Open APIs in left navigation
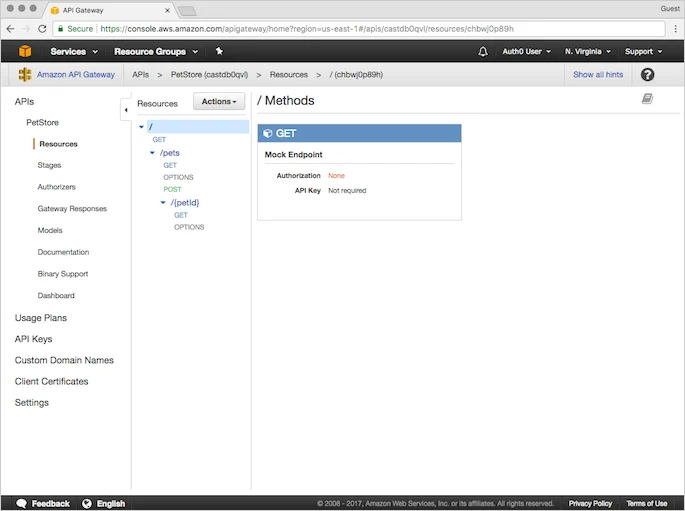 (x=24, y=101)
